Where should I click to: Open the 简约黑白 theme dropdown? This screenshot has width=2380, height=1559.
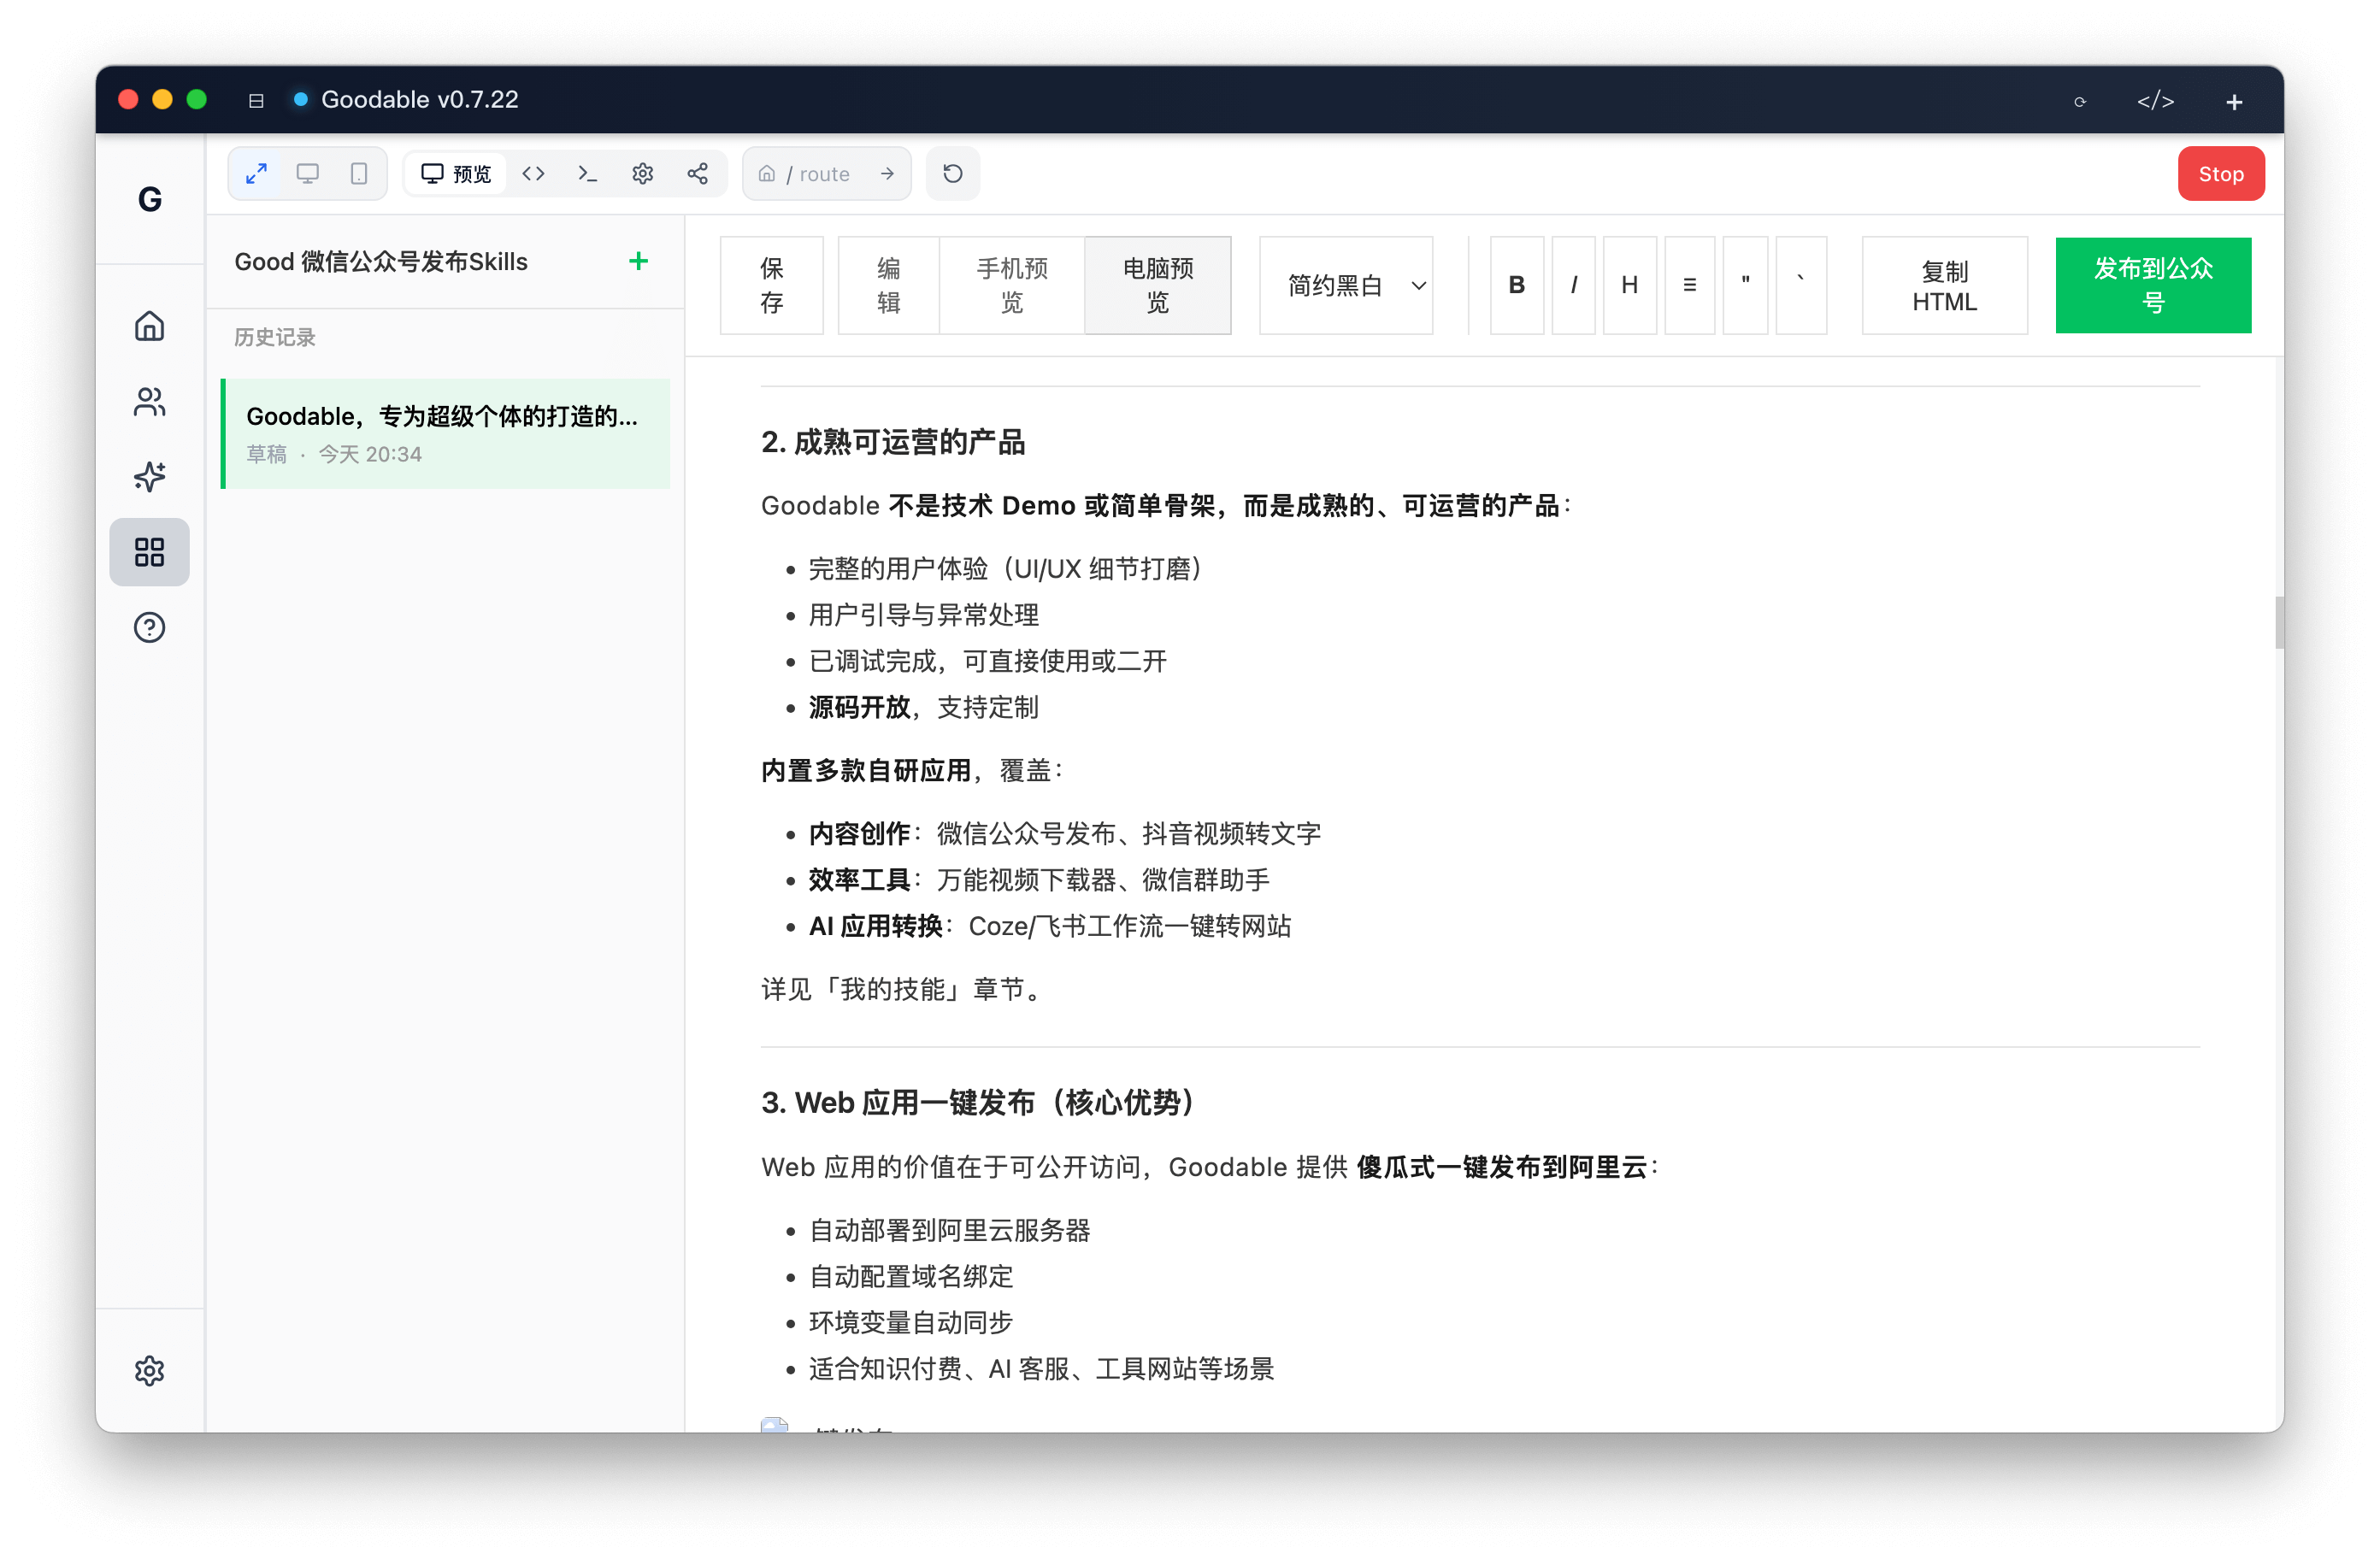click(x=1346, y=285)
